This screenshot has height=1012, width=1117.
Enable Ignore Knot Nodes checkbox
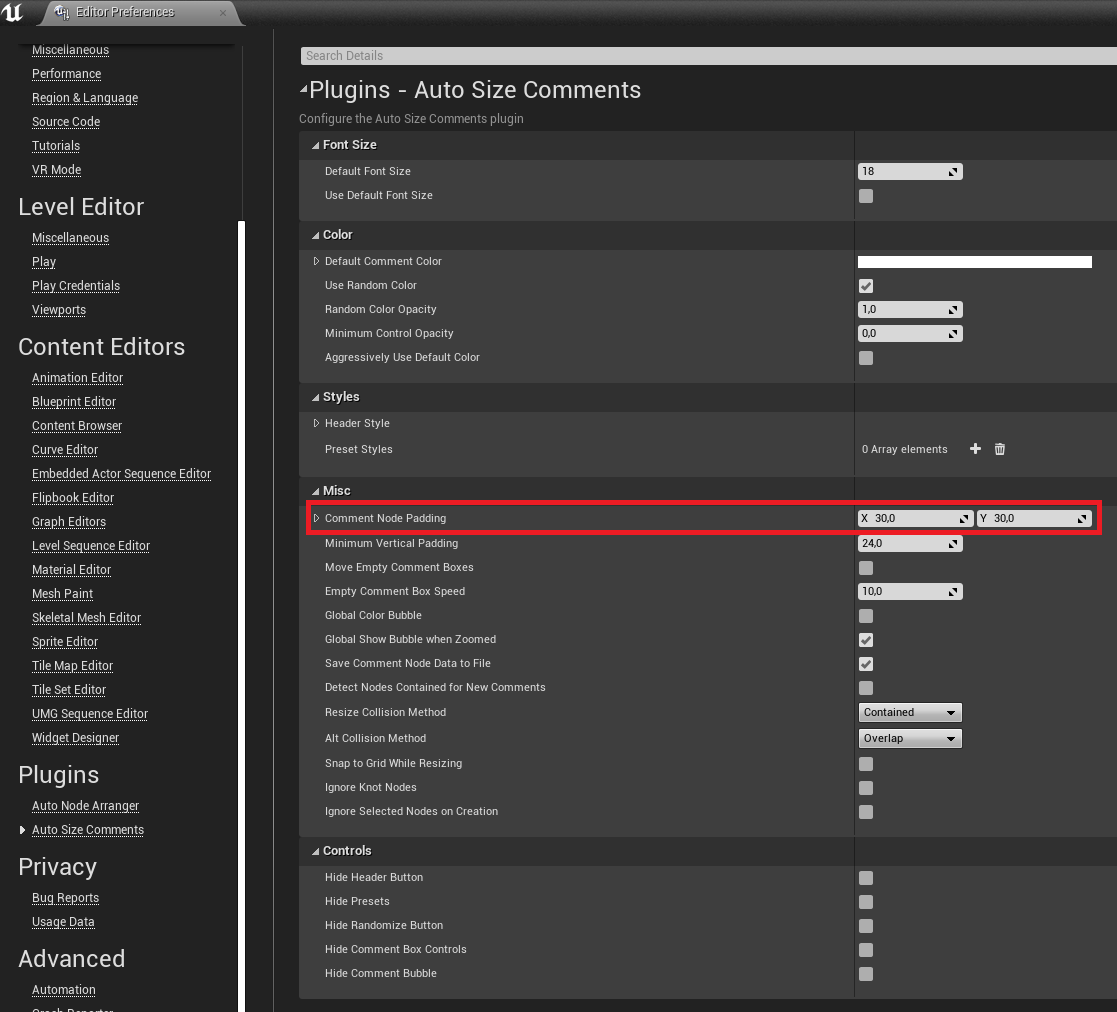(866, 788)
